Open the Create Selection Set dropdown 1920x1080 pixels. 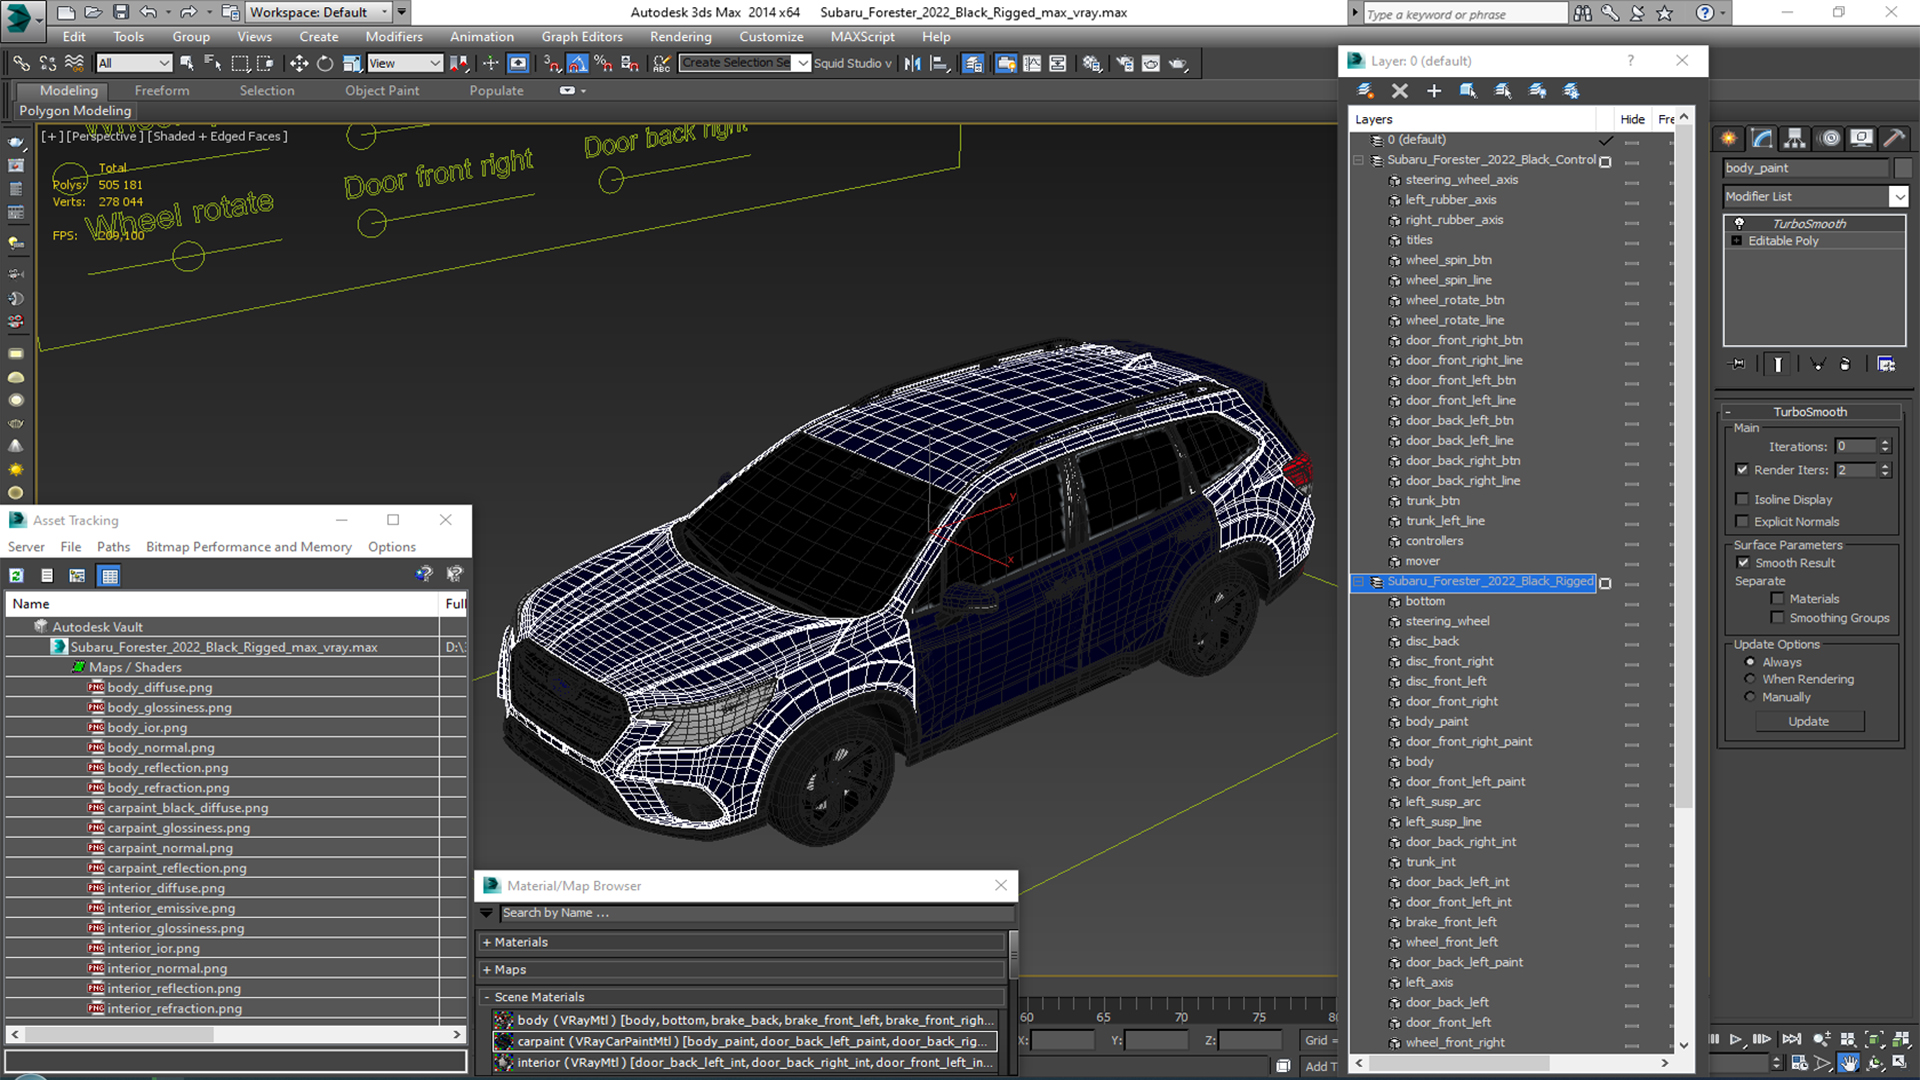(802, 63)
